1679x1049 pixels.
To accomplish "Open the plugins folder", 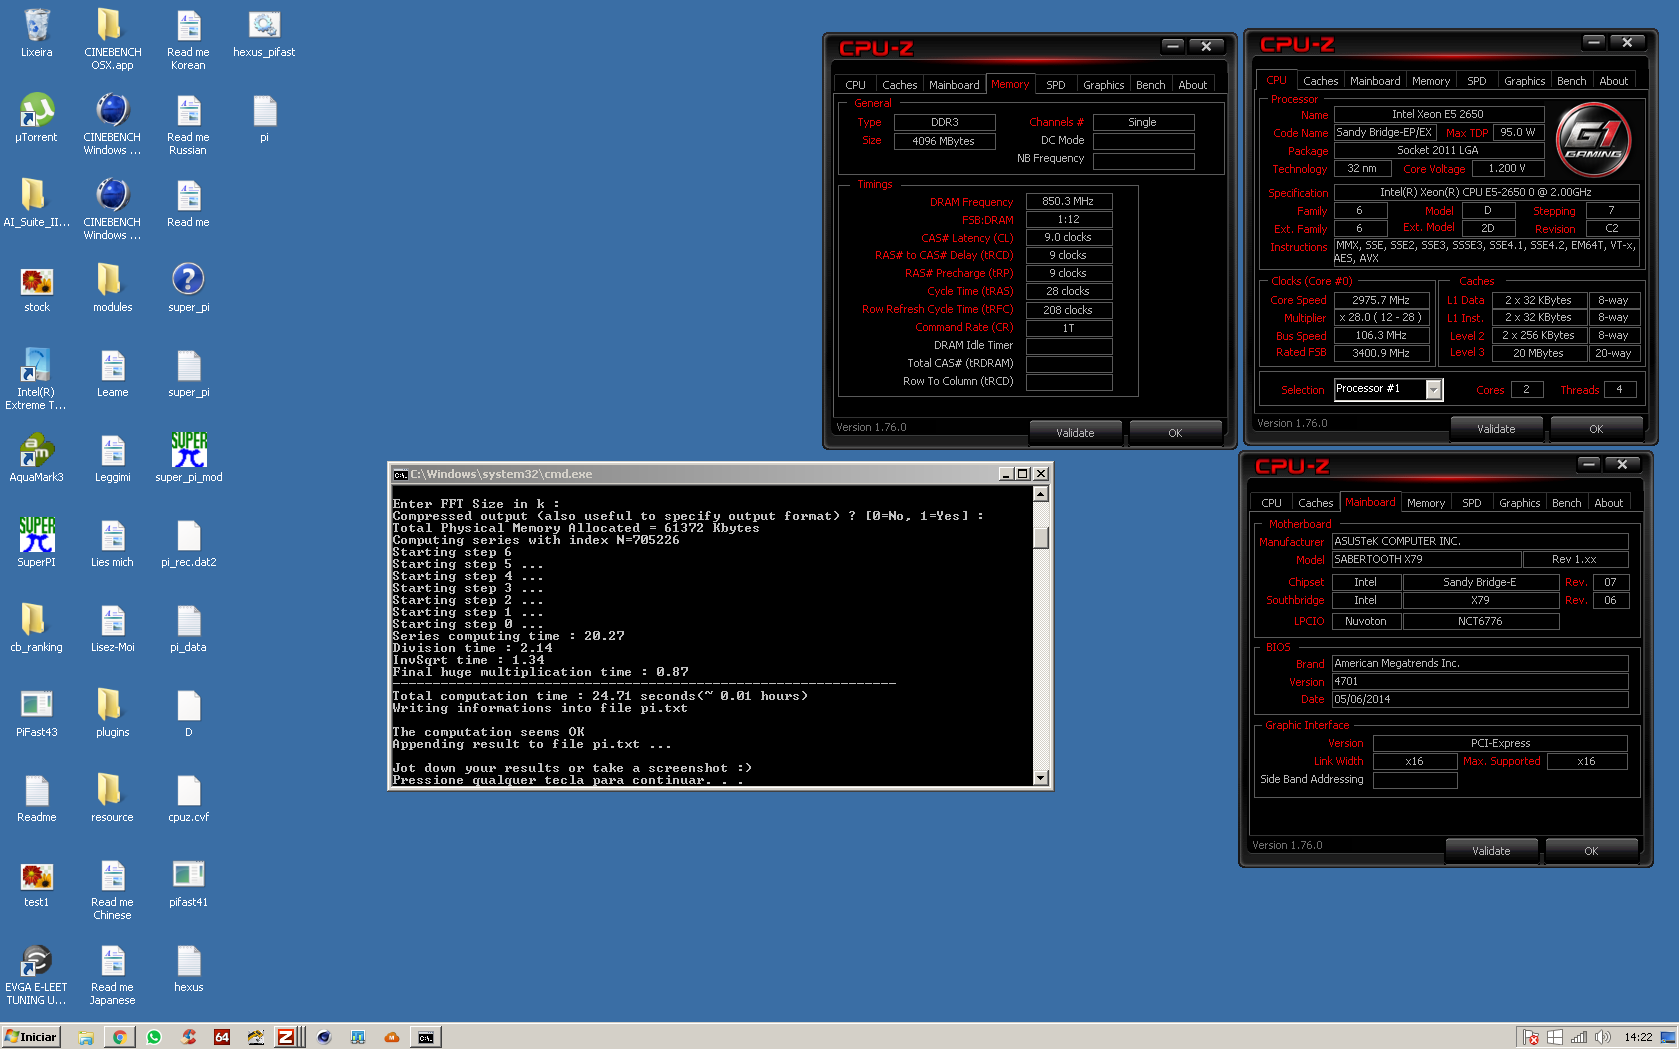I will point(113,712).
